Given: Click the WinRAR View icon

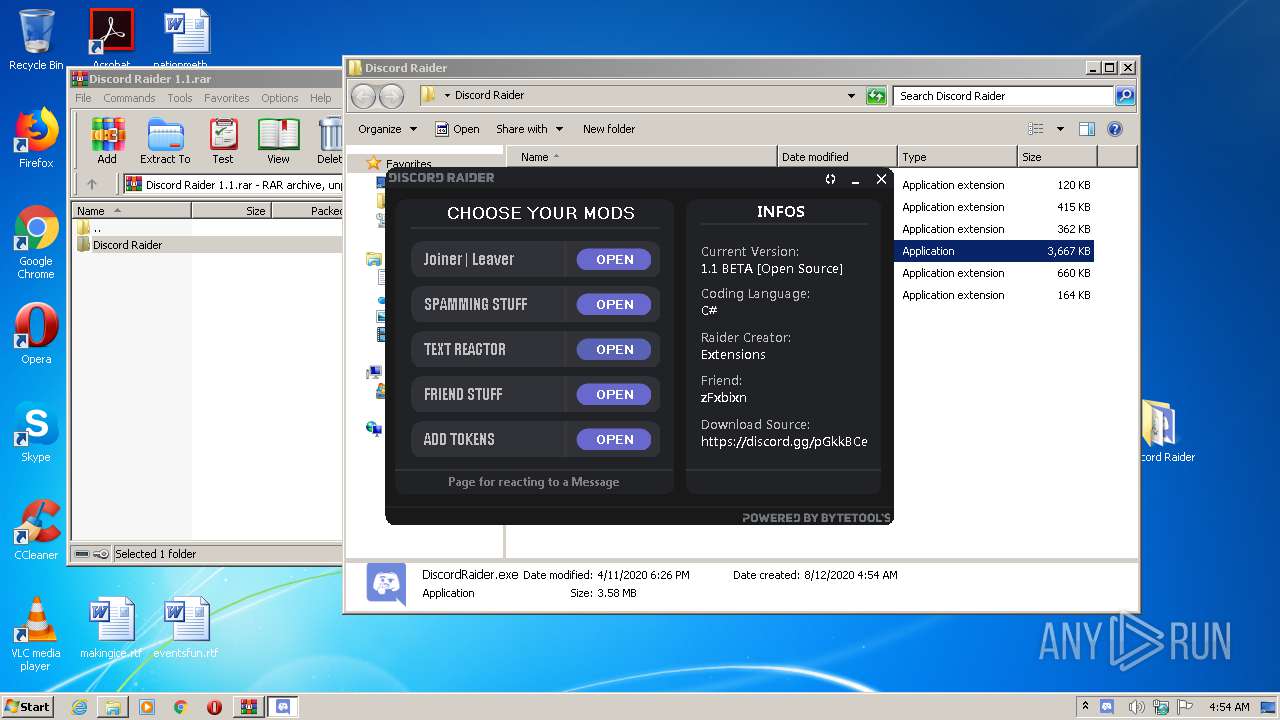Looking at the screenshot, I should point(279,141).
